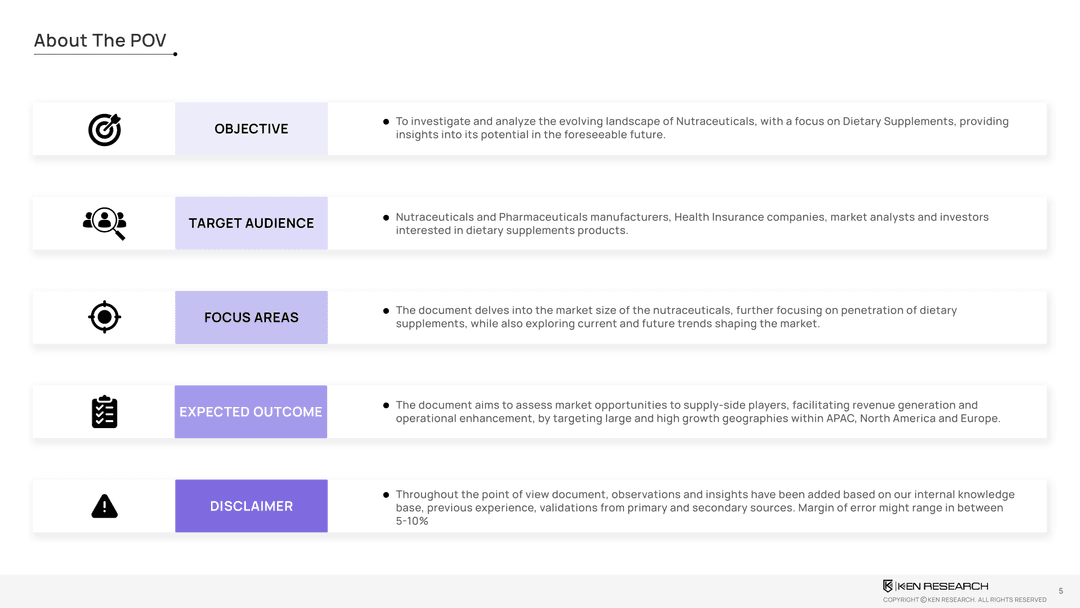Screen dimensions: 1080x608
Task: Select the OBJECTIVE label box
Action: pos(251,129)
